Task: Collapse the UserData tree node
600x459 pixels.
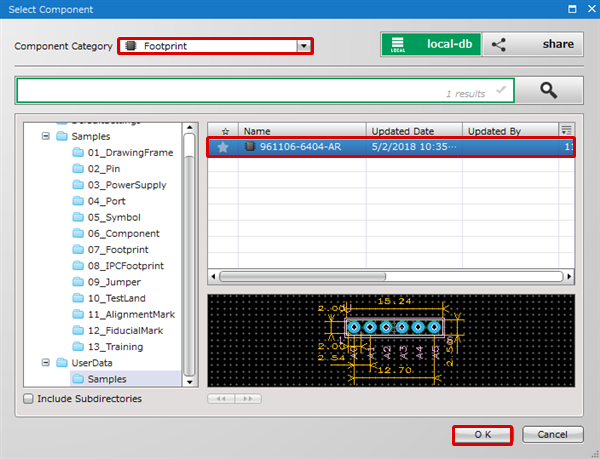Action: (46, 363)
